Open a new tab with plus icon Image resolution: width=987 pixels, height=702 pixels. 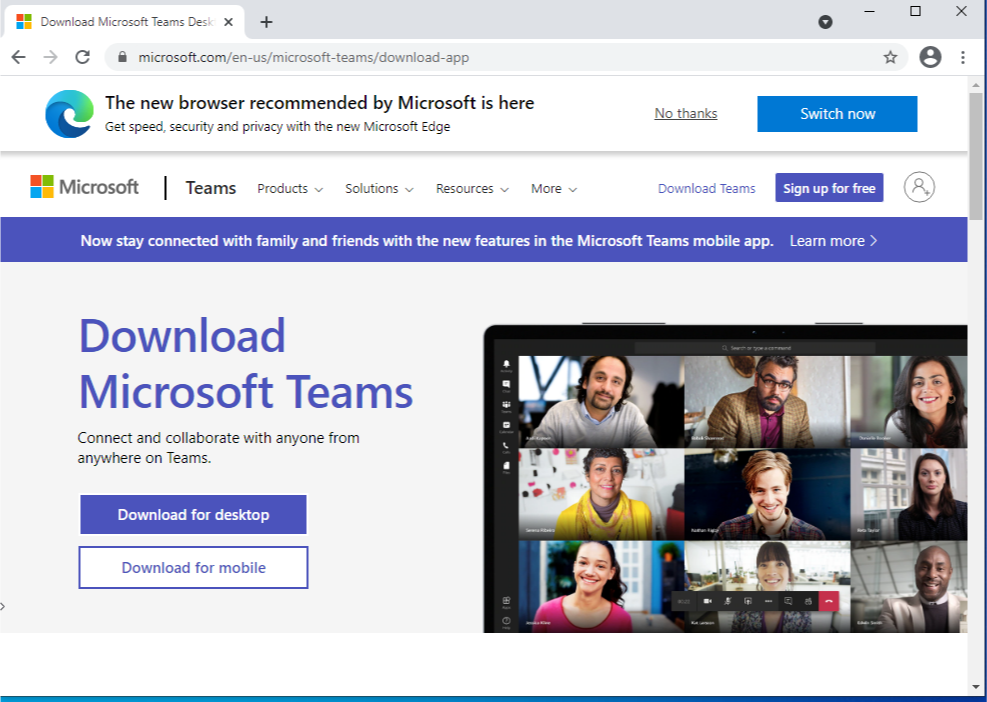point(266,22)
